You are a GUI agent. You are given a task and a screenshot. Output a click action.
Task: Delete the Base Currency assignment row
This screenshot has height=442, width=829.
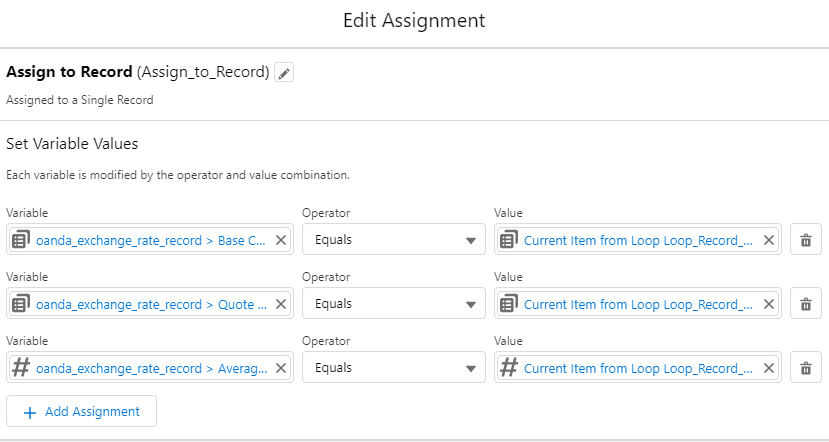tap(805, 240)
